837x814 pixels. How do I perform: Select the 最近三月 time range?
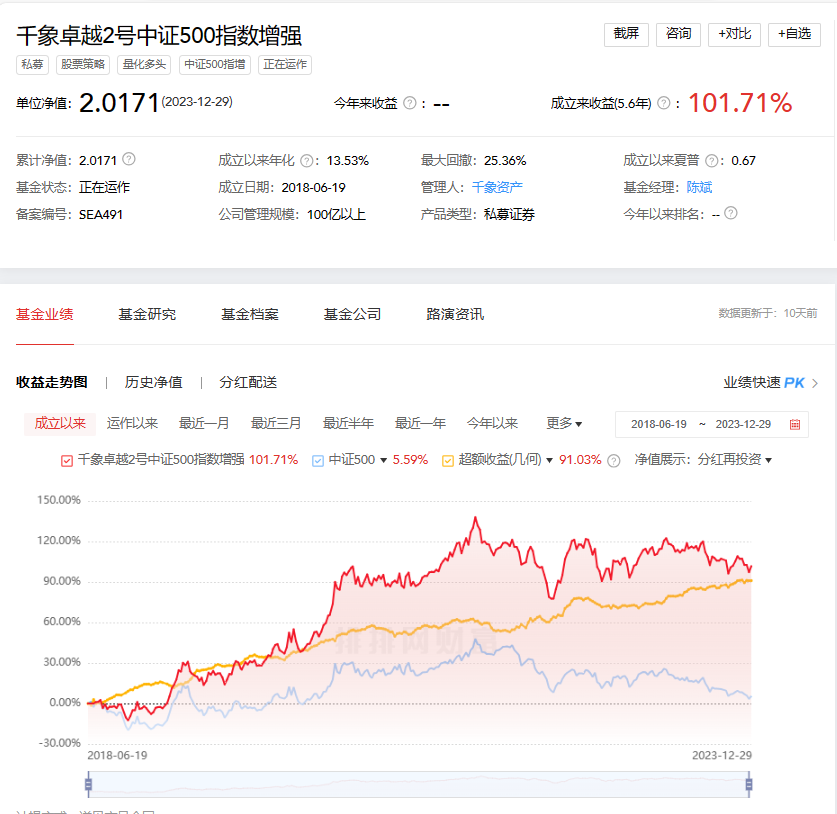tap(276, 424)
